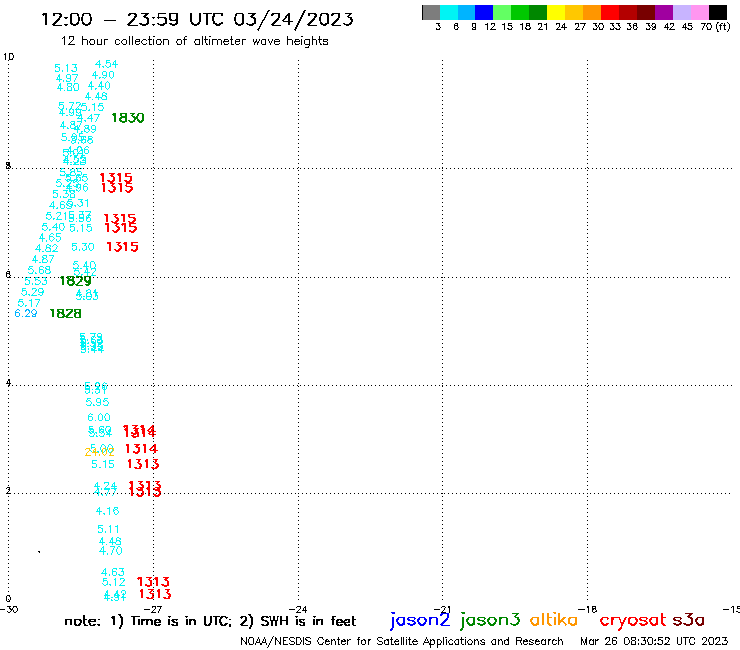The width and height of the screenshot is (740, 650).
Task: Click '12 hour collection of altimeter wave heights'
Action: coord(194,41)
